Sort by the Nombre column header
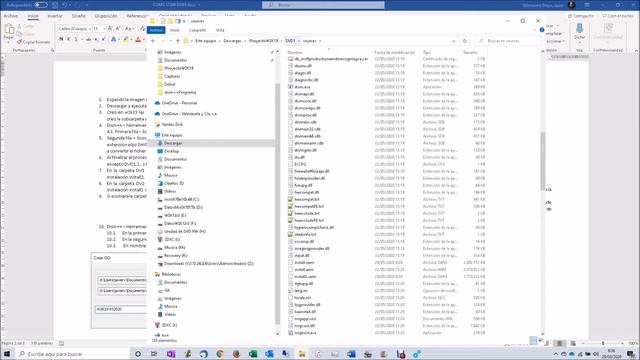The height and width of the screenshot is (360, 640). [x=295, y=52]
